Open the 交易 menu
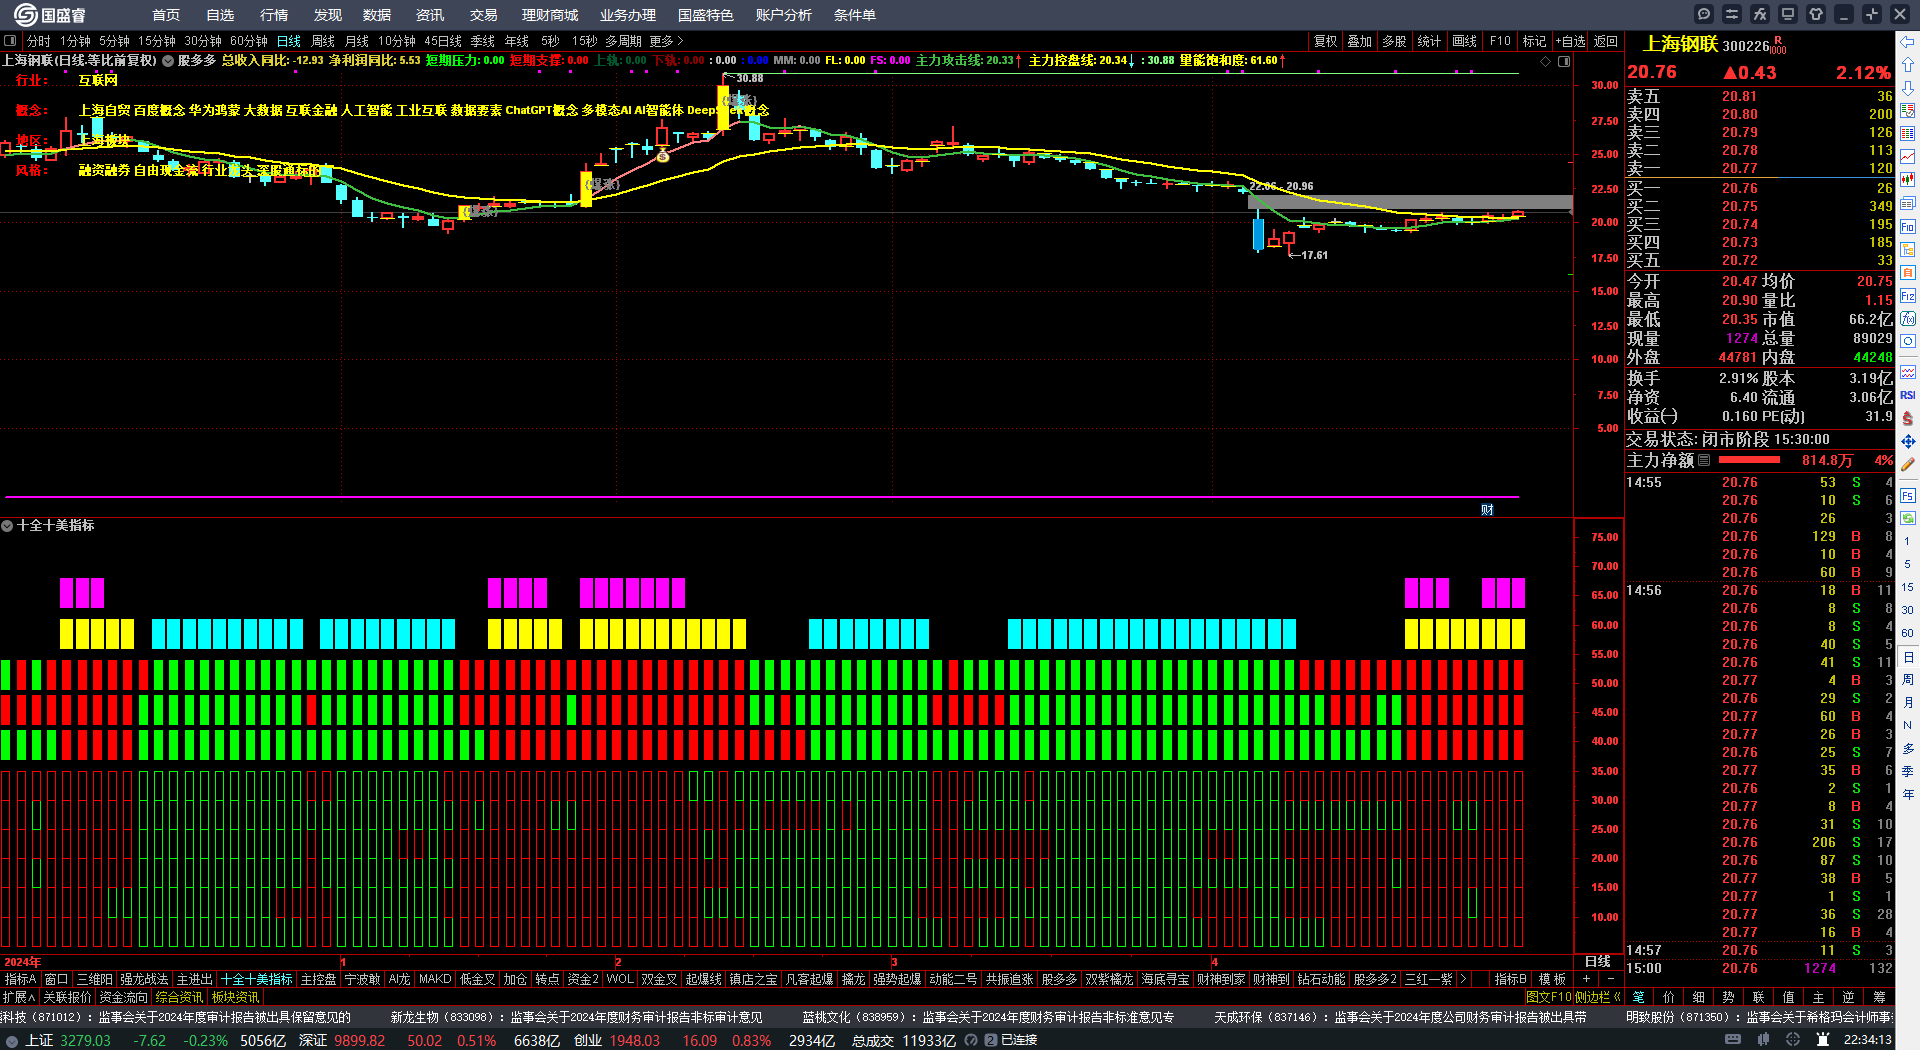Screen dimensions: 1920x1050 484,15
